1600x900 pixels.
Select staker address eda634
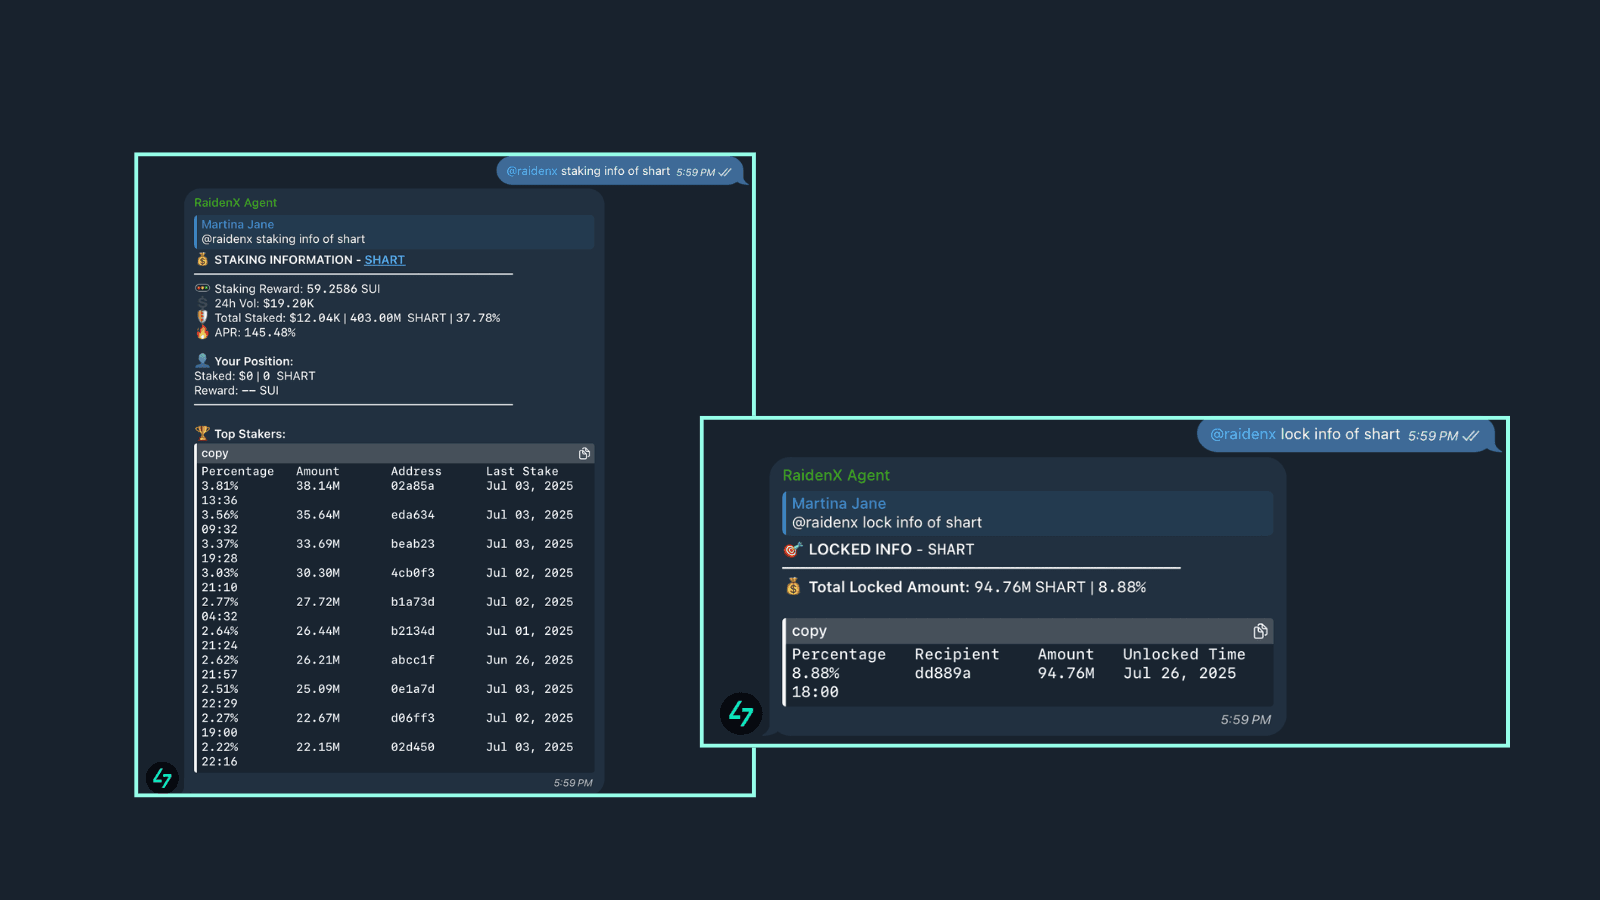[412, 515]
